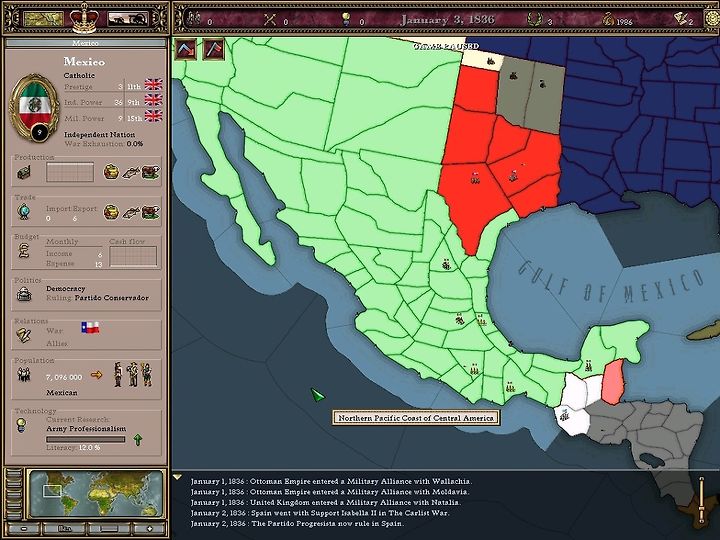The width and height of the screenshot is (720, 540).
Task: Click the plus zoom-in button below the minimap
Action: coord(149,529)
